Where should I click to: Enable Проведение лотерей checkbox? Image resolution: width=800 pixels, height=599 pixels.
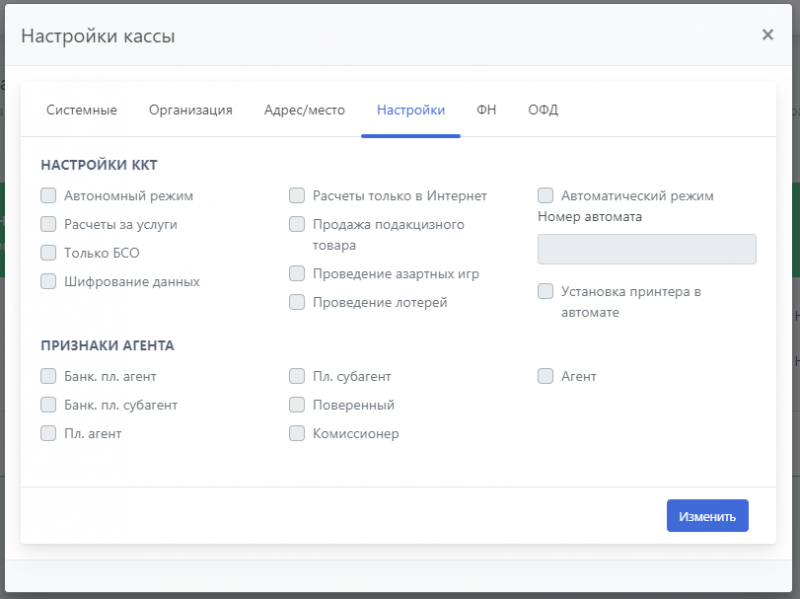coord(297,302)
